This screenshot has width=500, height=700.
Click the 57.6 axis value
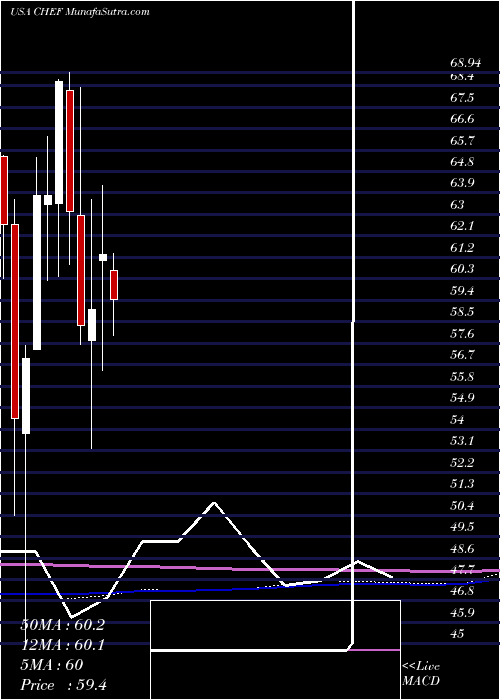[462, 334]
